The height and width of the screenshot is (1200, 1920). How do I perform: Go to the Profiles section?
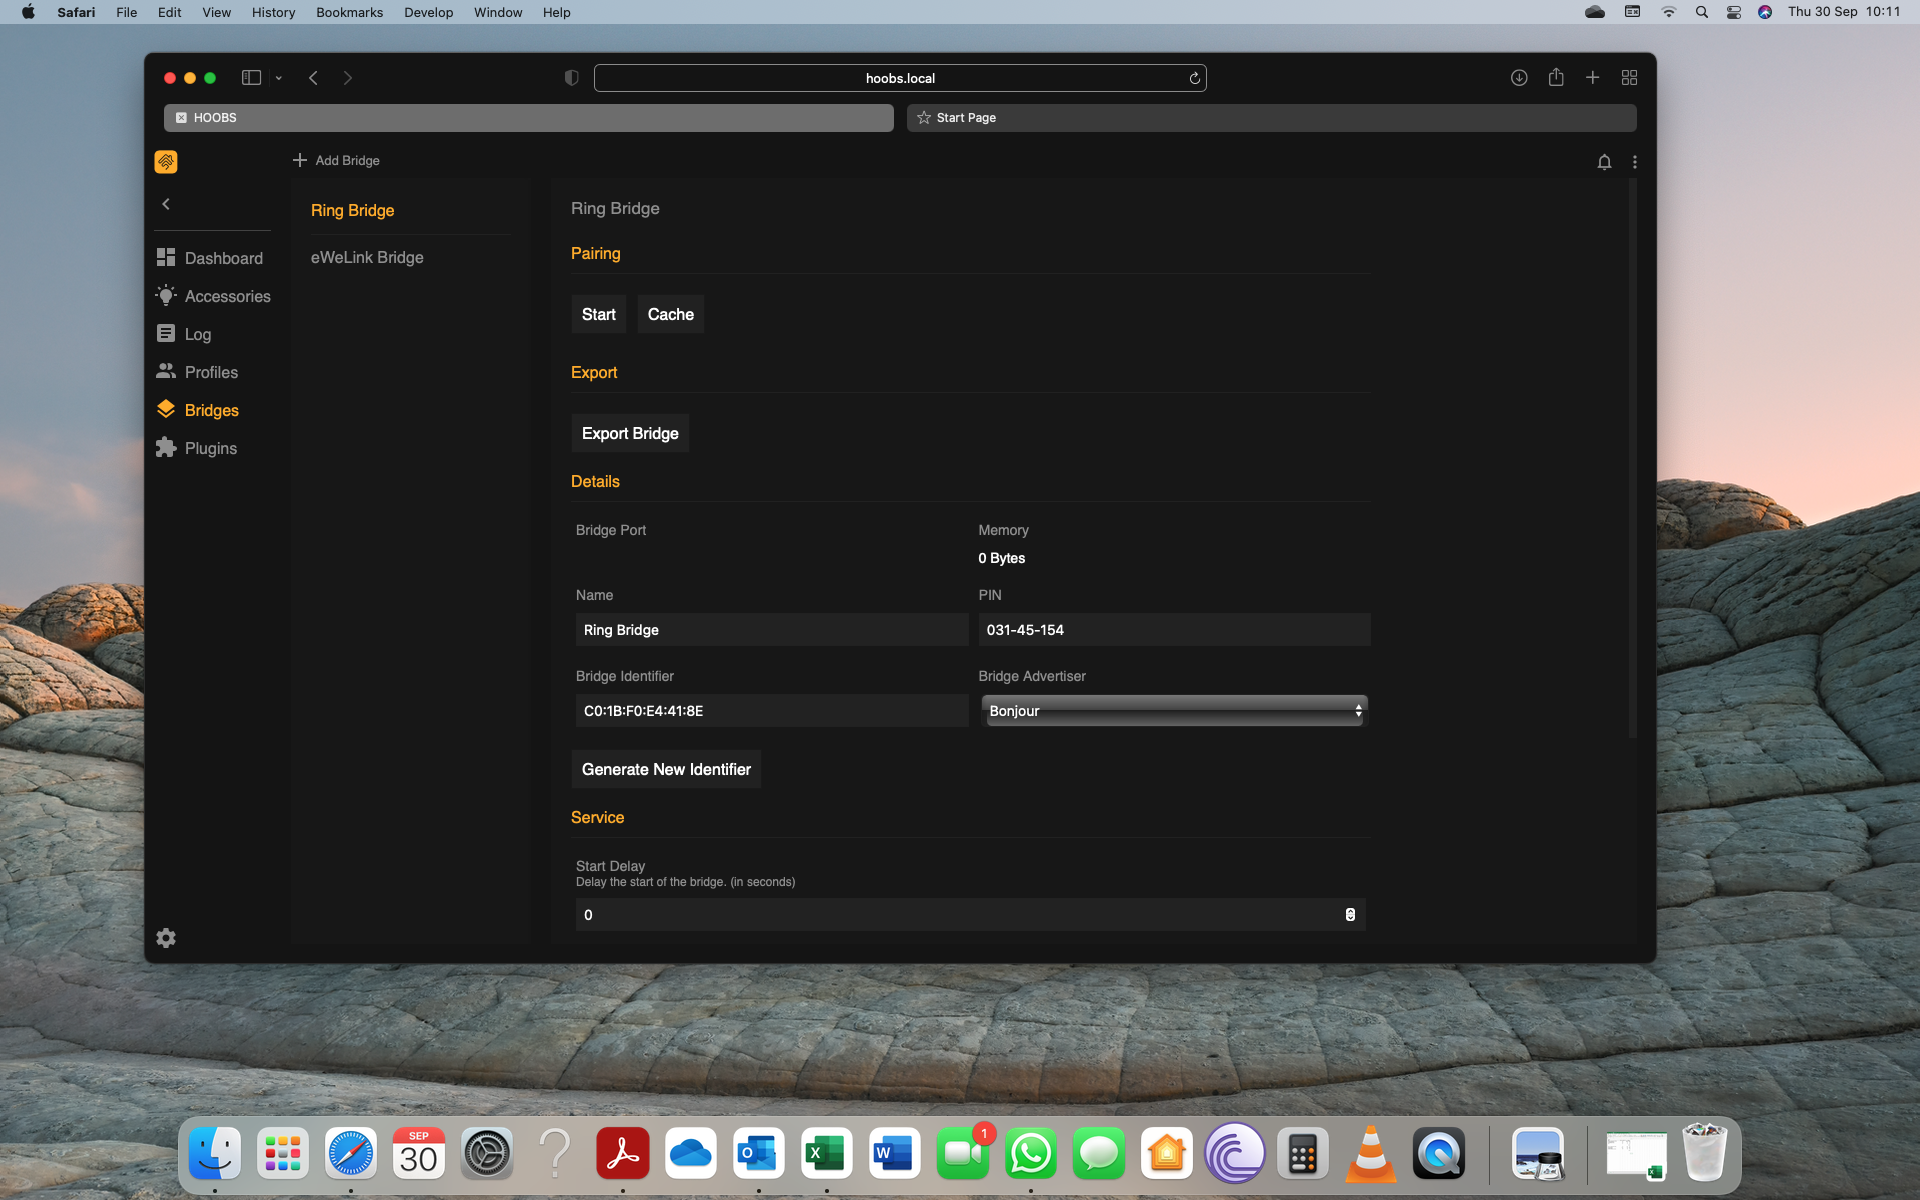[210, 372]
